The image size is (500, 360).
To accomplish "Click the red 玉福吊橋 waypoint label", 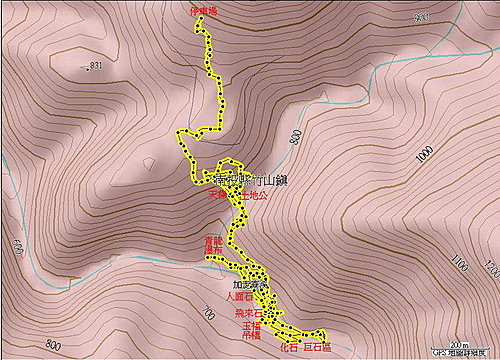I will 252,330.
